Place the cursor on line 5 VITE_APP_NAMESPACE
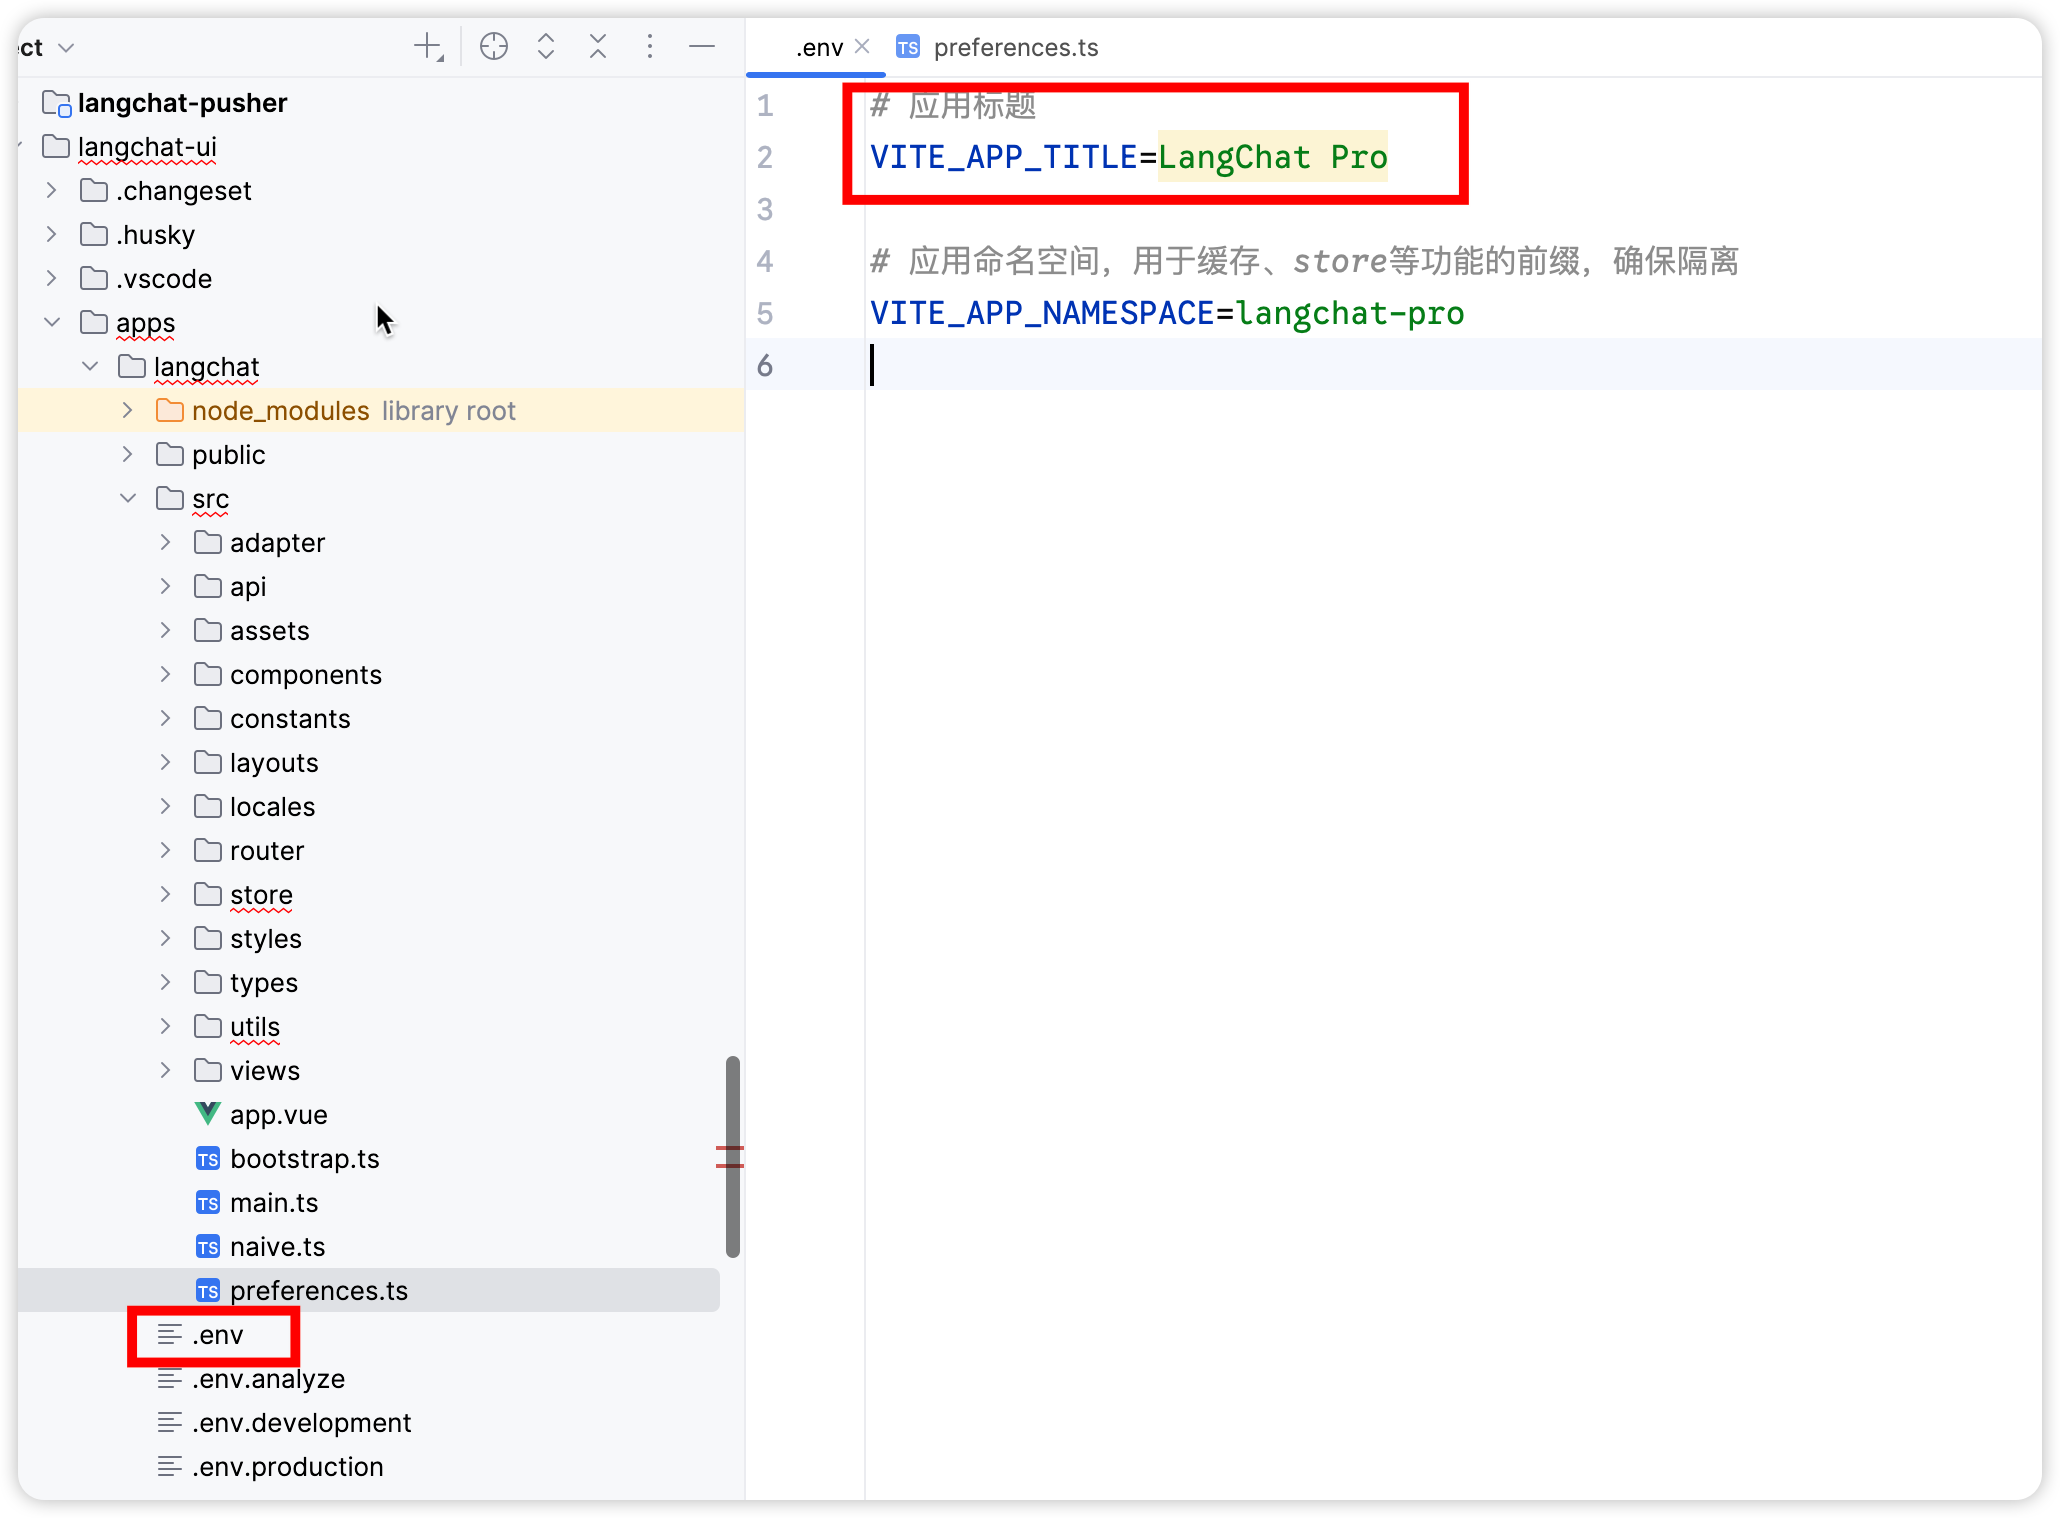This screenshot has width=2060, height=1518. click(1040, 313)
